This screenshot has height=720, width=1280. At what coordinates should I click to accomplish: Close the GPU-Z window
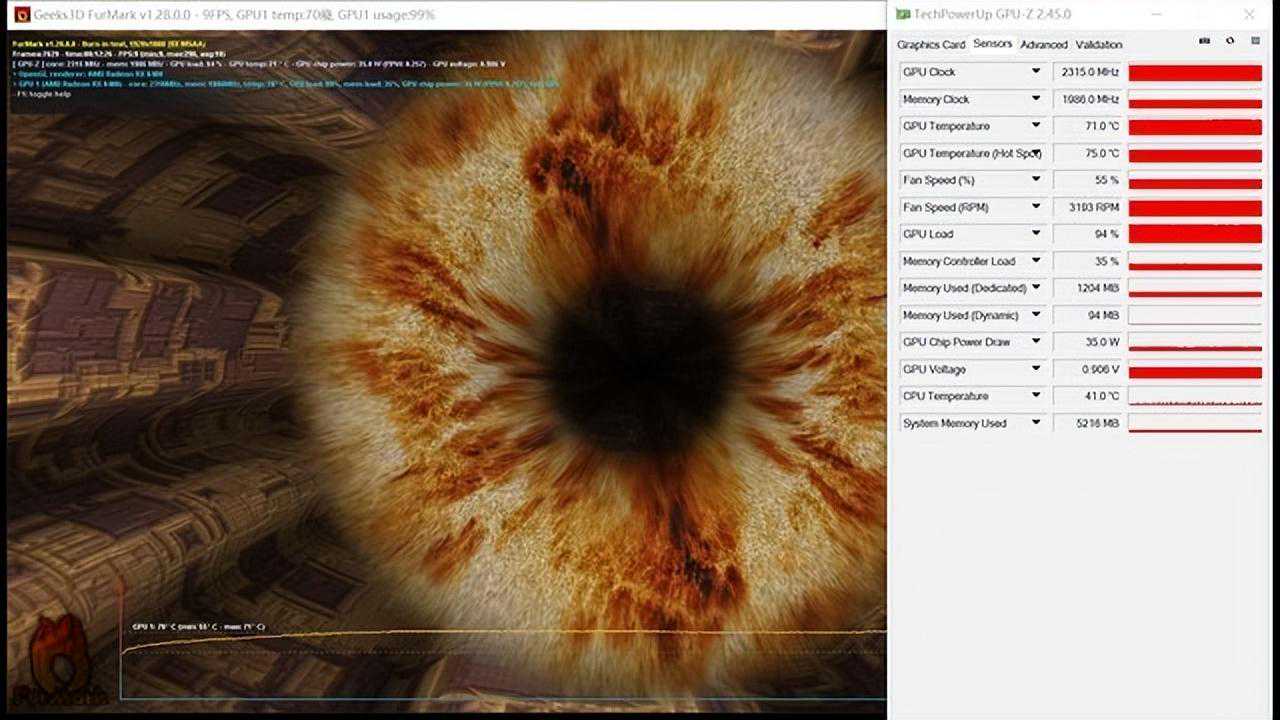coord(1249,14)
